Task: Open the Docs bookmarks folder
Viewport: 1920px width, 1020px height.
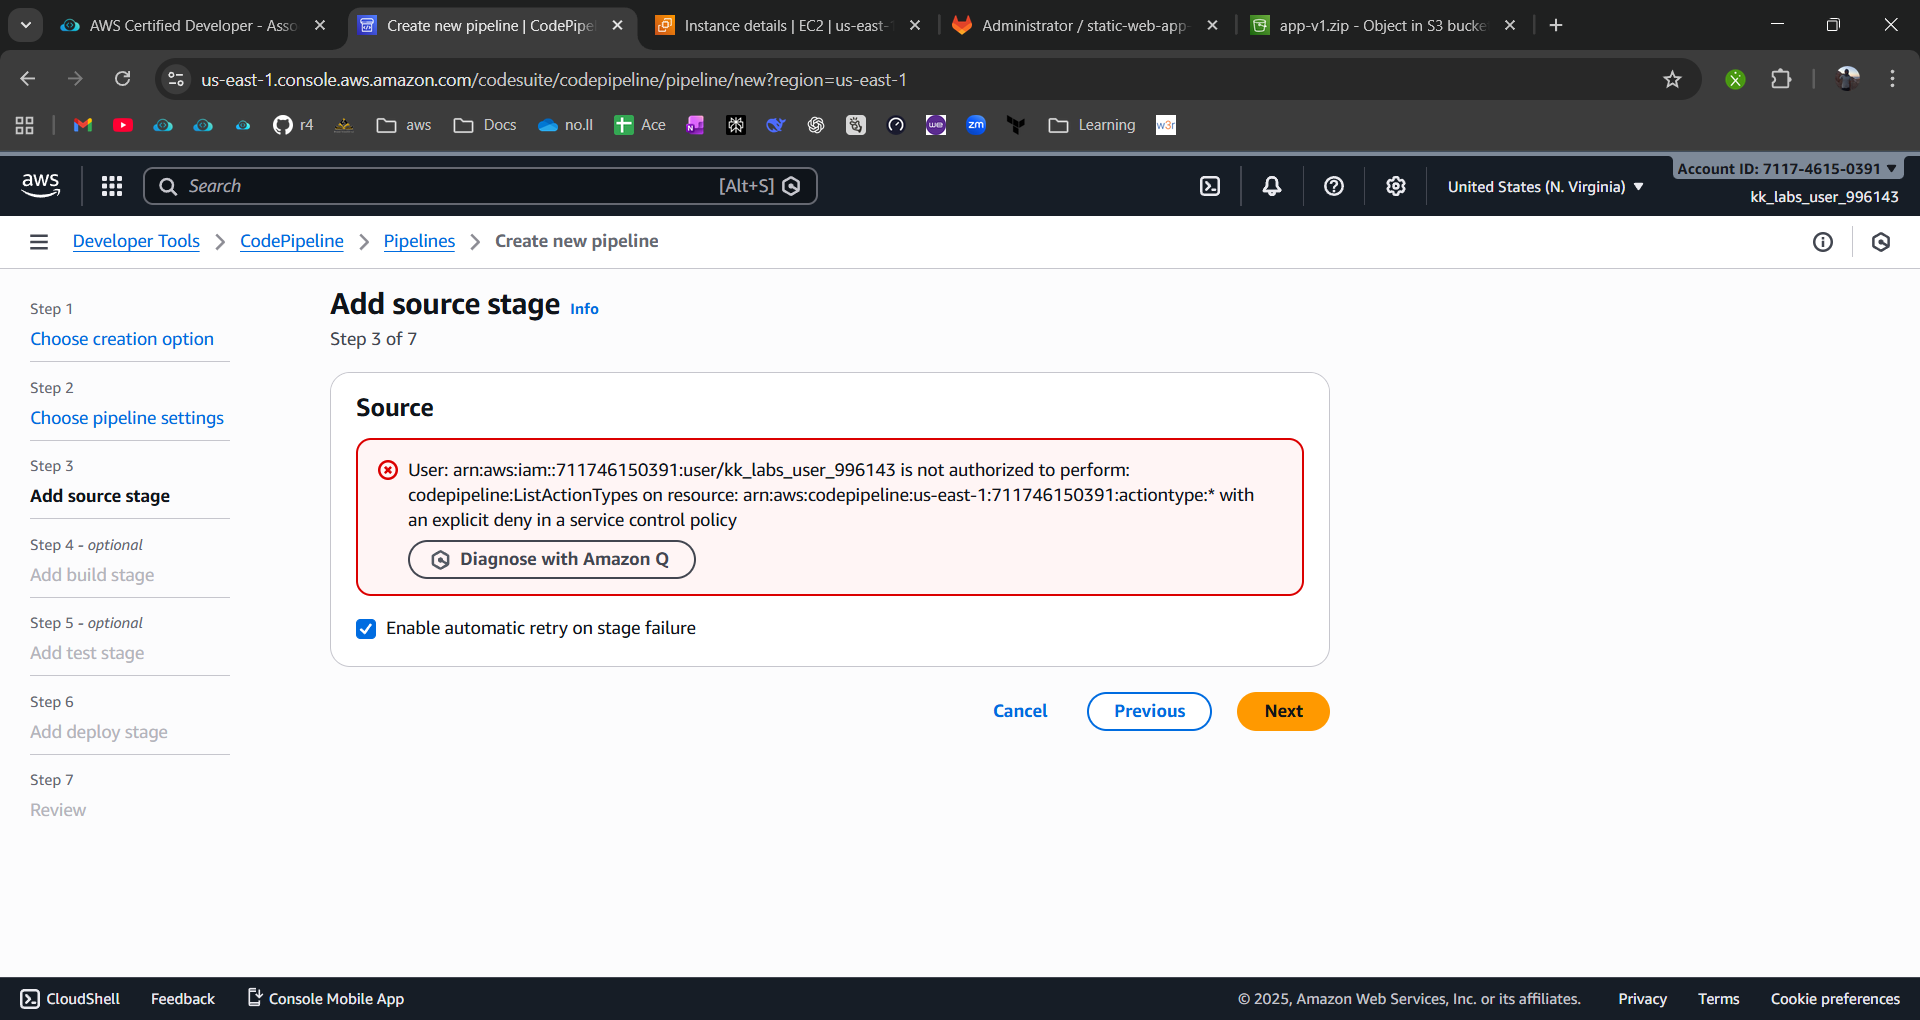Action: [x=485, y=125]
